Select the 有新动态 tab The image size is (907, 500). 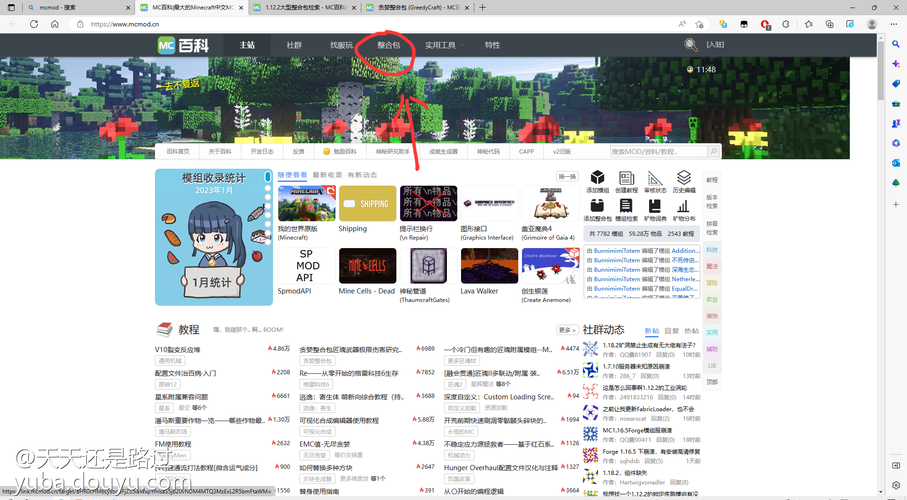(x=362, y=175)
